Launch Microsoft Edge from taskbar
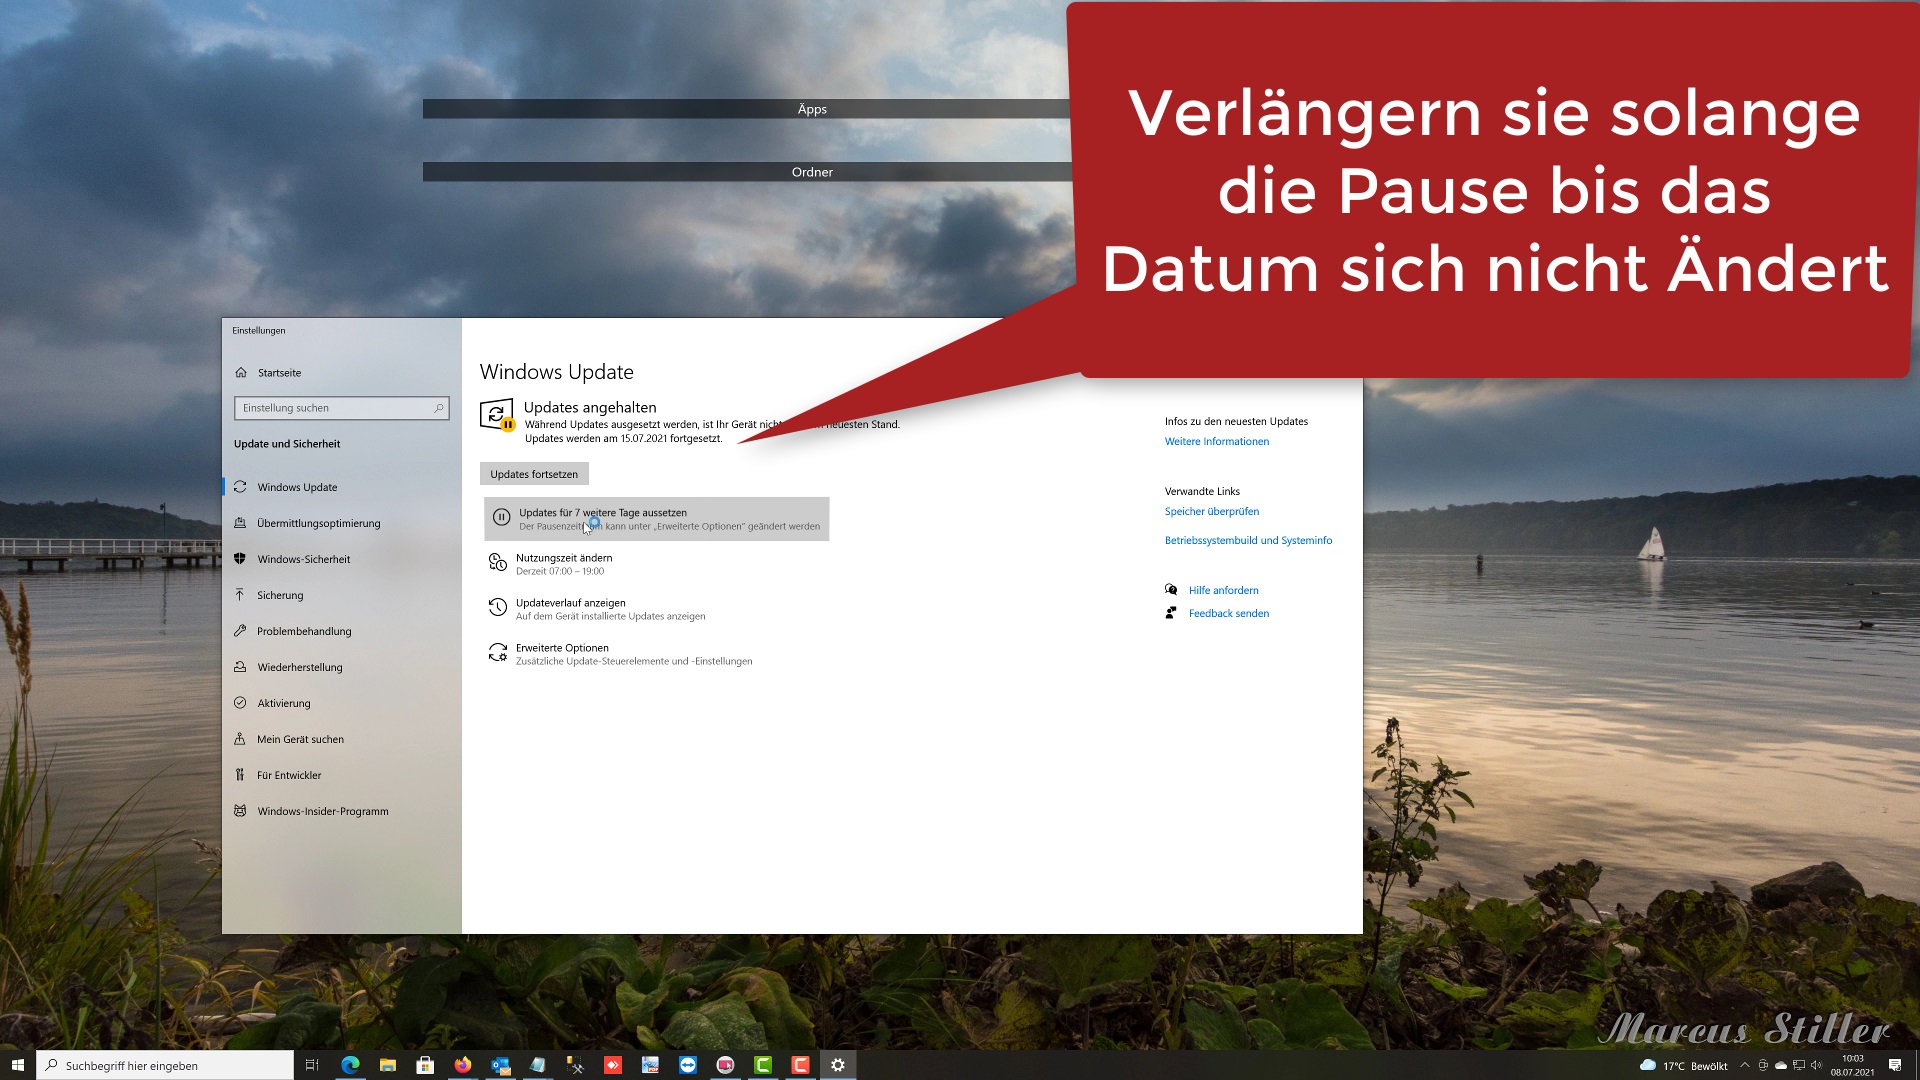 350,1065
